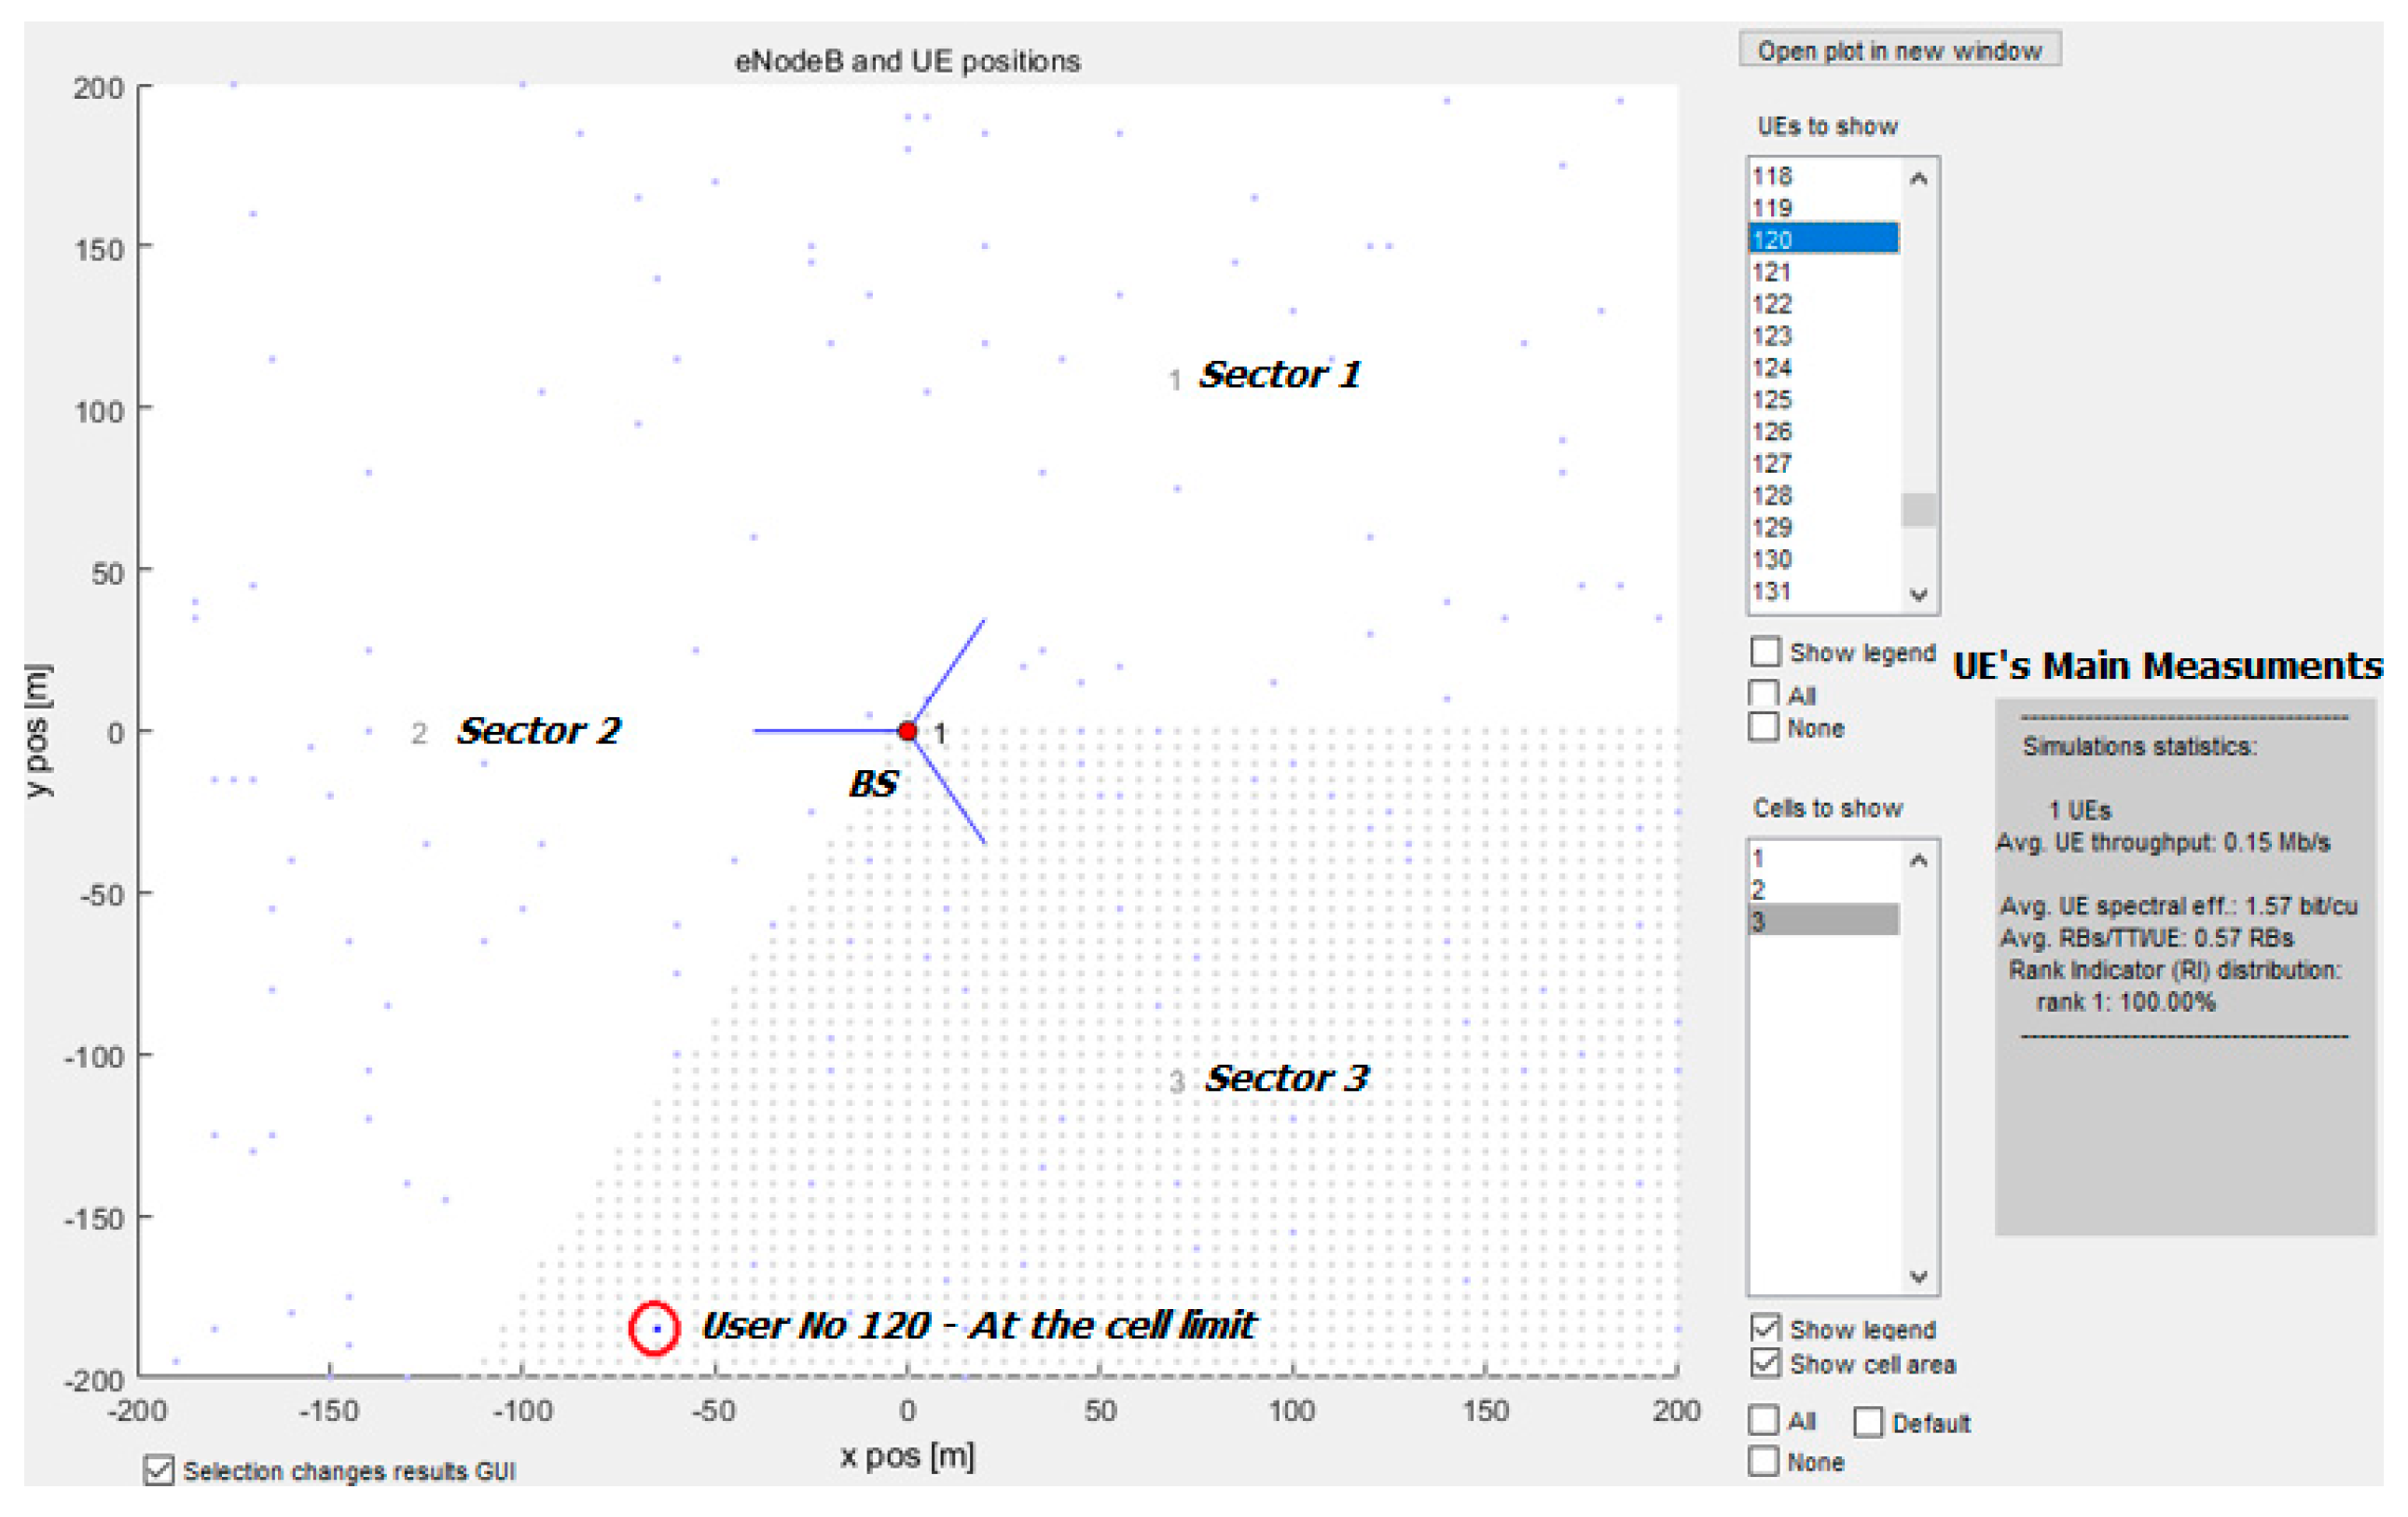Image resolution: width=2408 pixels, height=1517 pixels.
Task: Check None under Cells to show
Action: [x=1765, y=1461]
